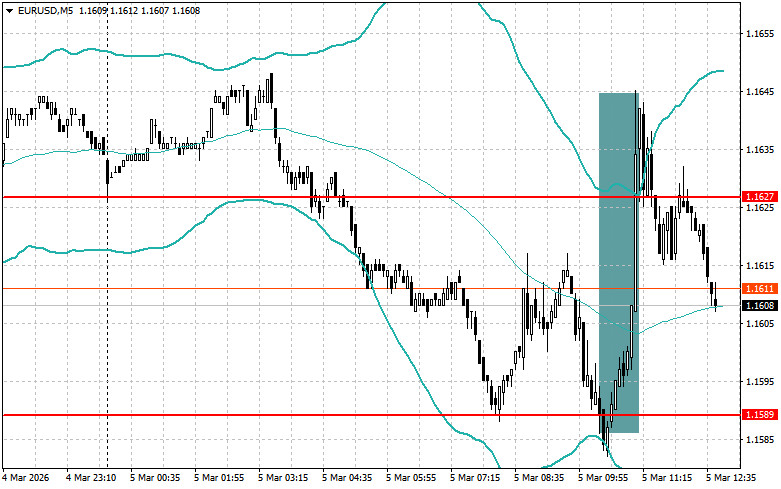
Task: Click the 5 Mar 11:15 time label
Action: point(667,478)
